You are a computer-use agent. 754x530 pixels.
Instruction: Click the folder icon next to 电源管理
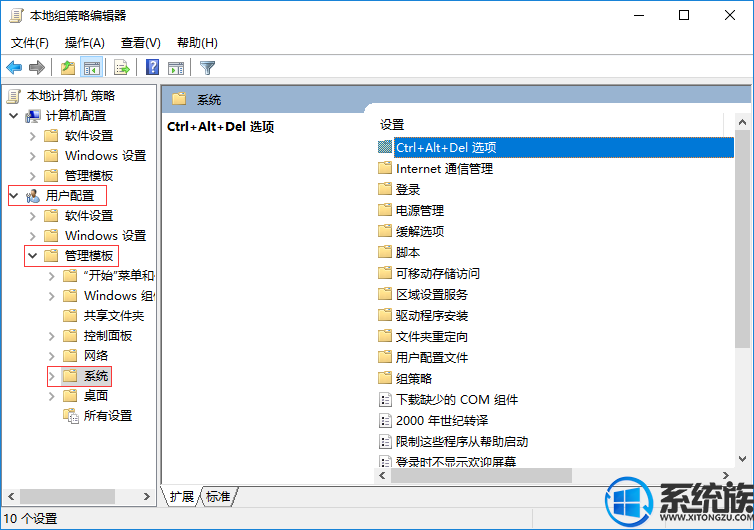click(385, 210)
